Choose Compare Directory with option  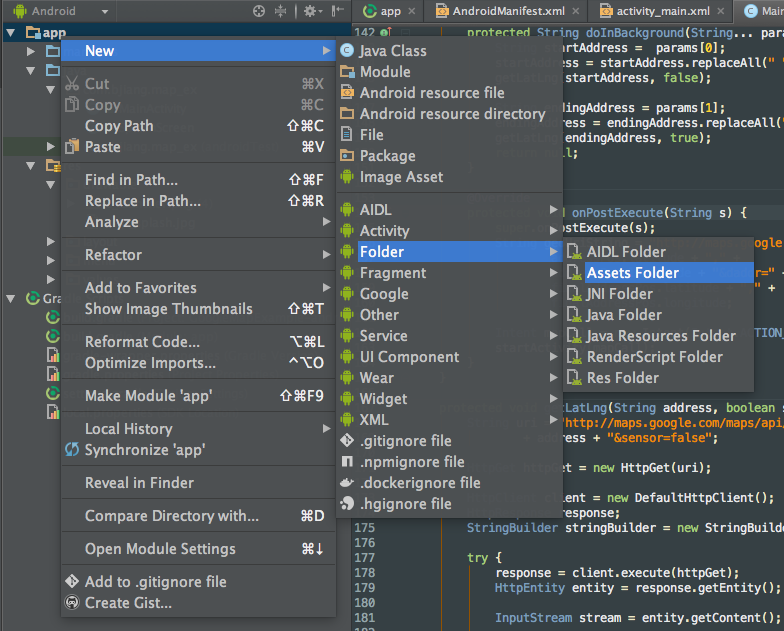[x=198, y=516]
